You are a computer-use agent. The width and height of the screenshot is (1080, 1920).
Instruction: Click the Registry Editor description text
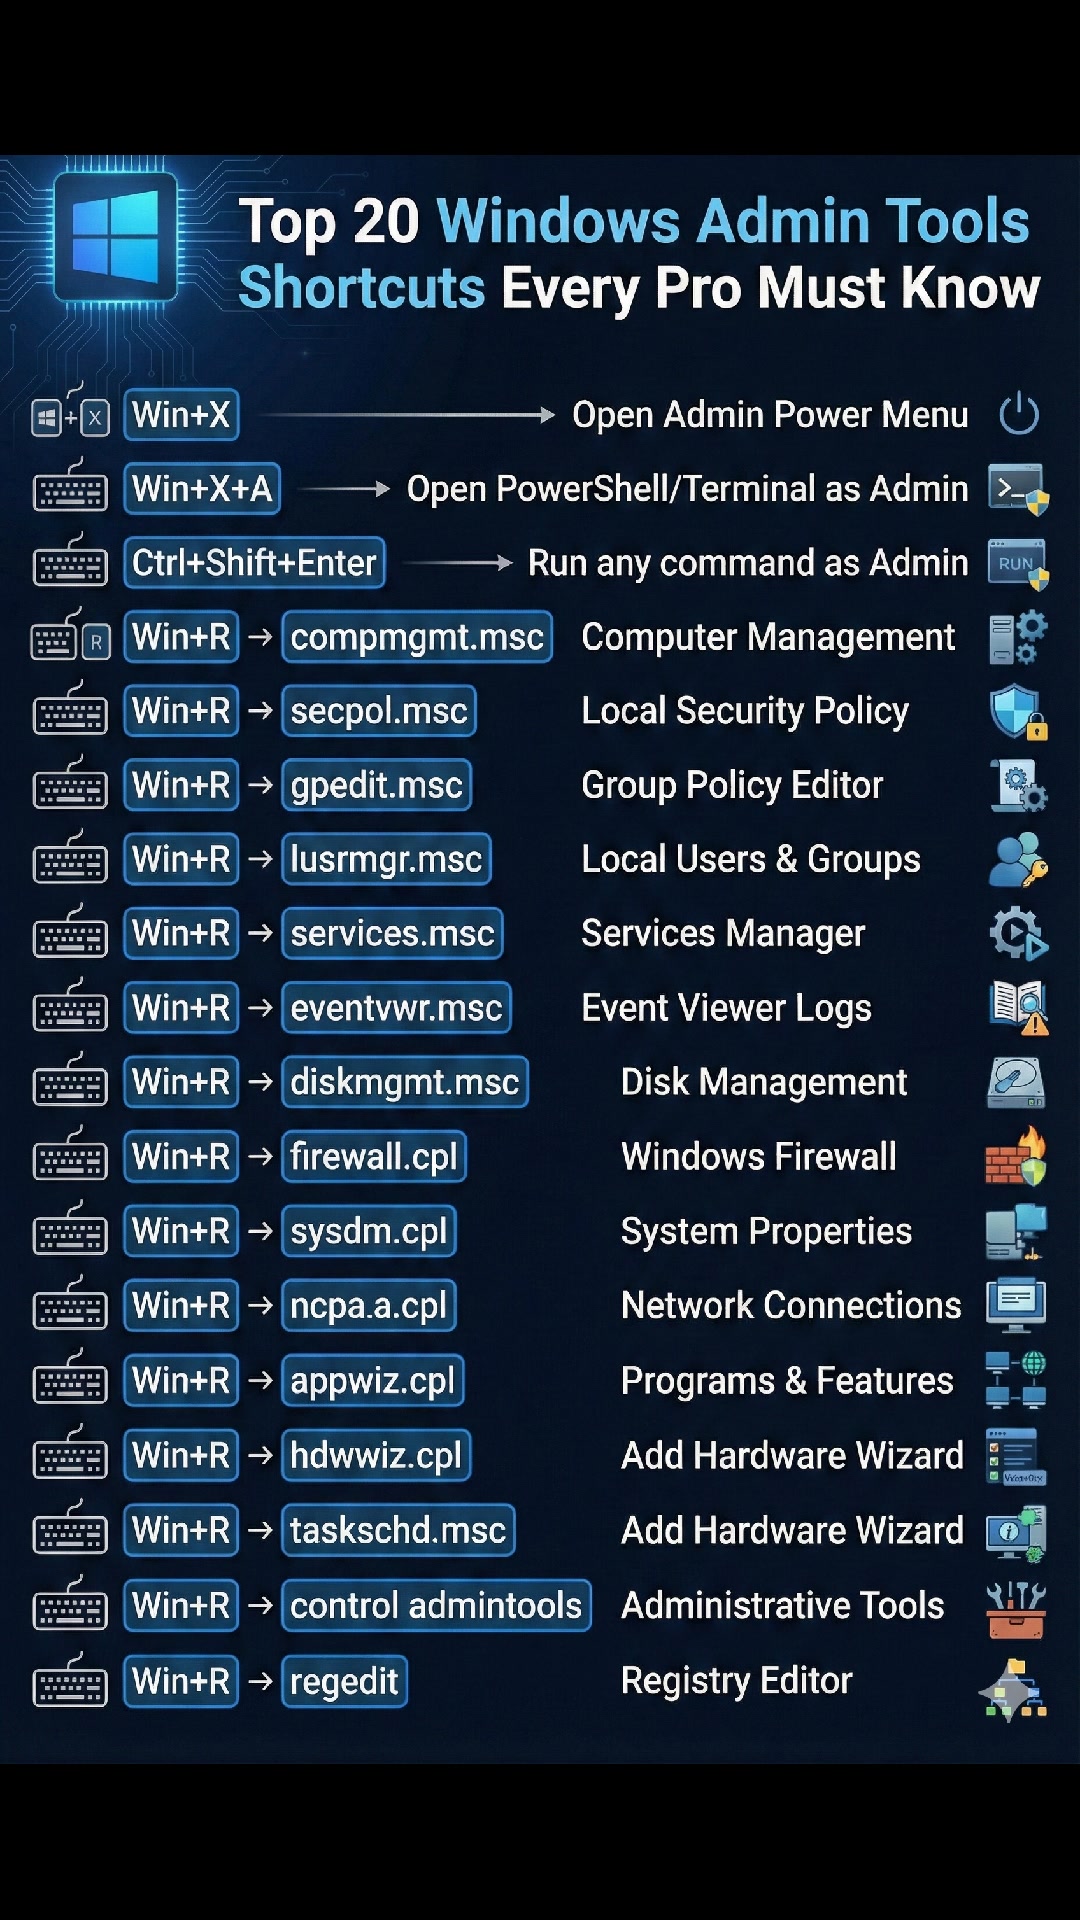point(736,1682)
